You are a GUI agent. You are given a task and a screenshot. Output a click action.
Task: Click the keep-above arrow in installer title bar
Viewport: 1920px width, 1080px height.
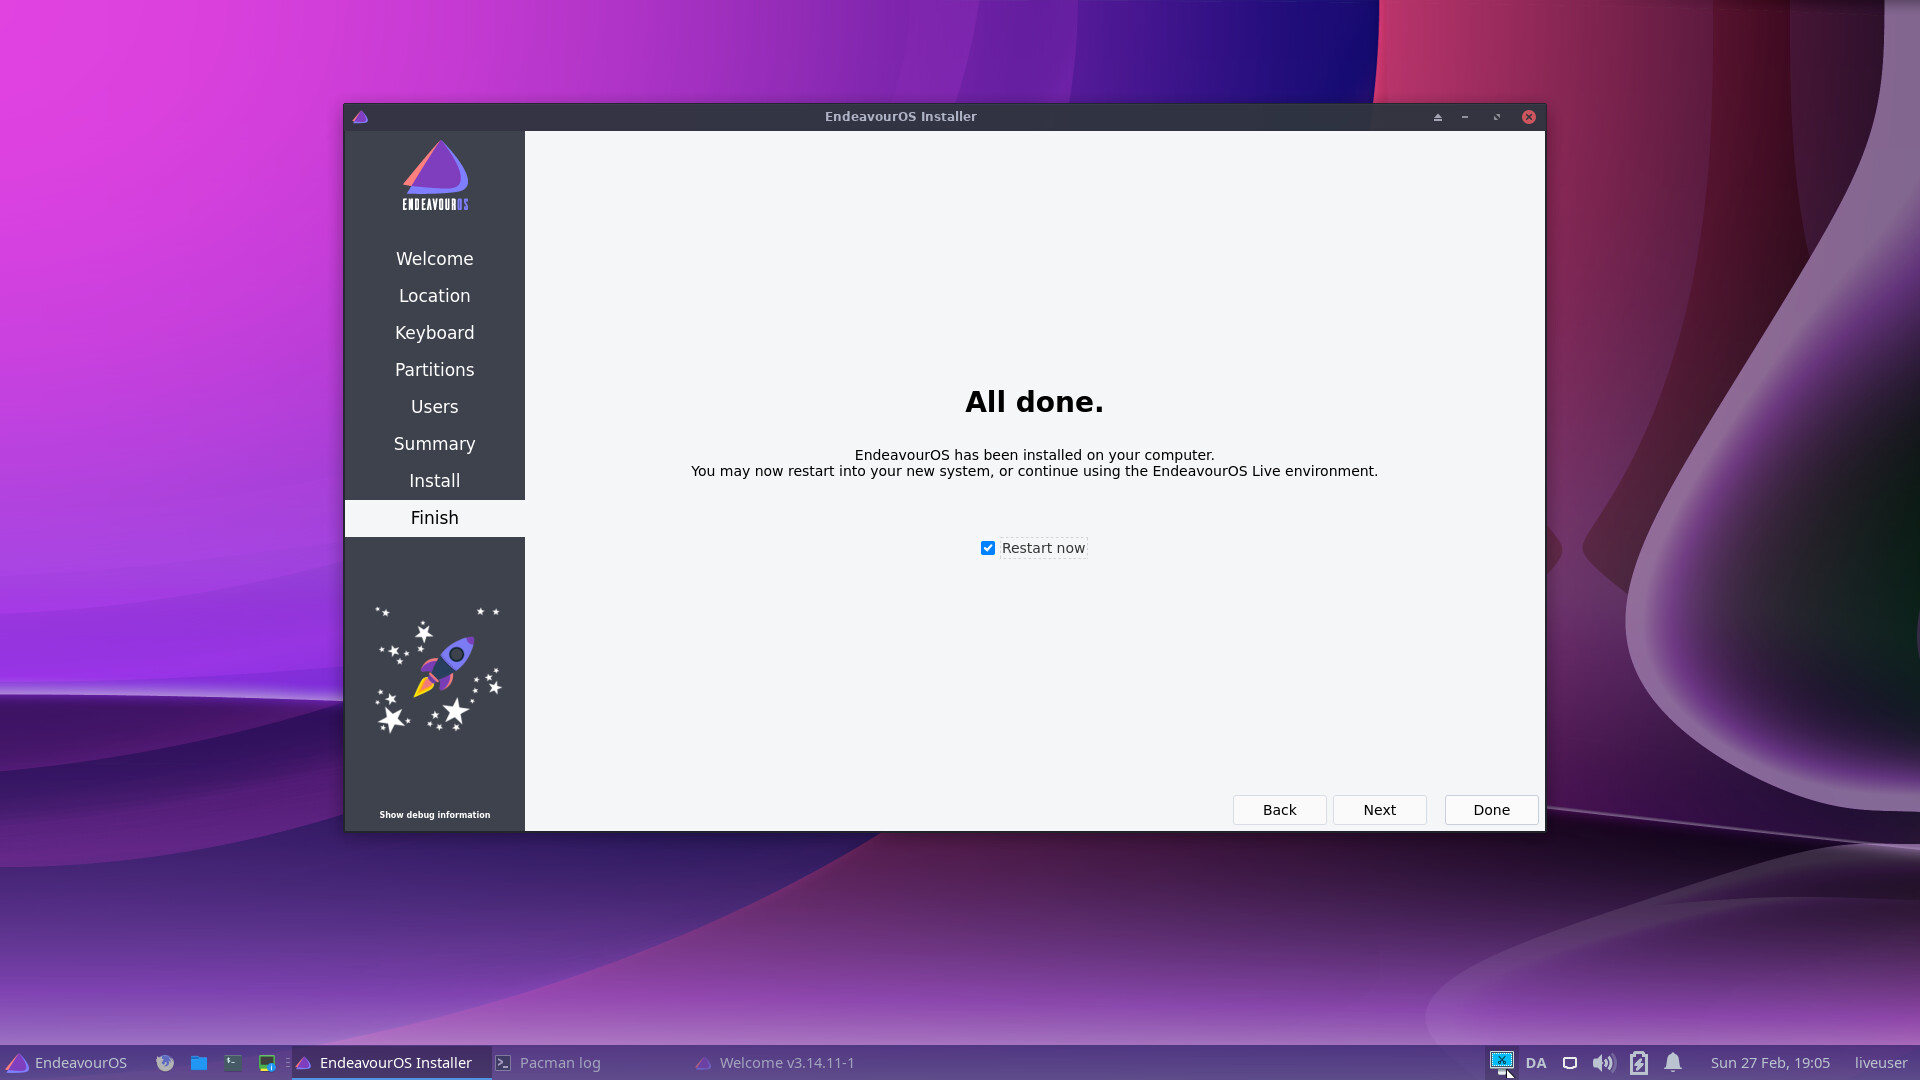coord(1438,117)
